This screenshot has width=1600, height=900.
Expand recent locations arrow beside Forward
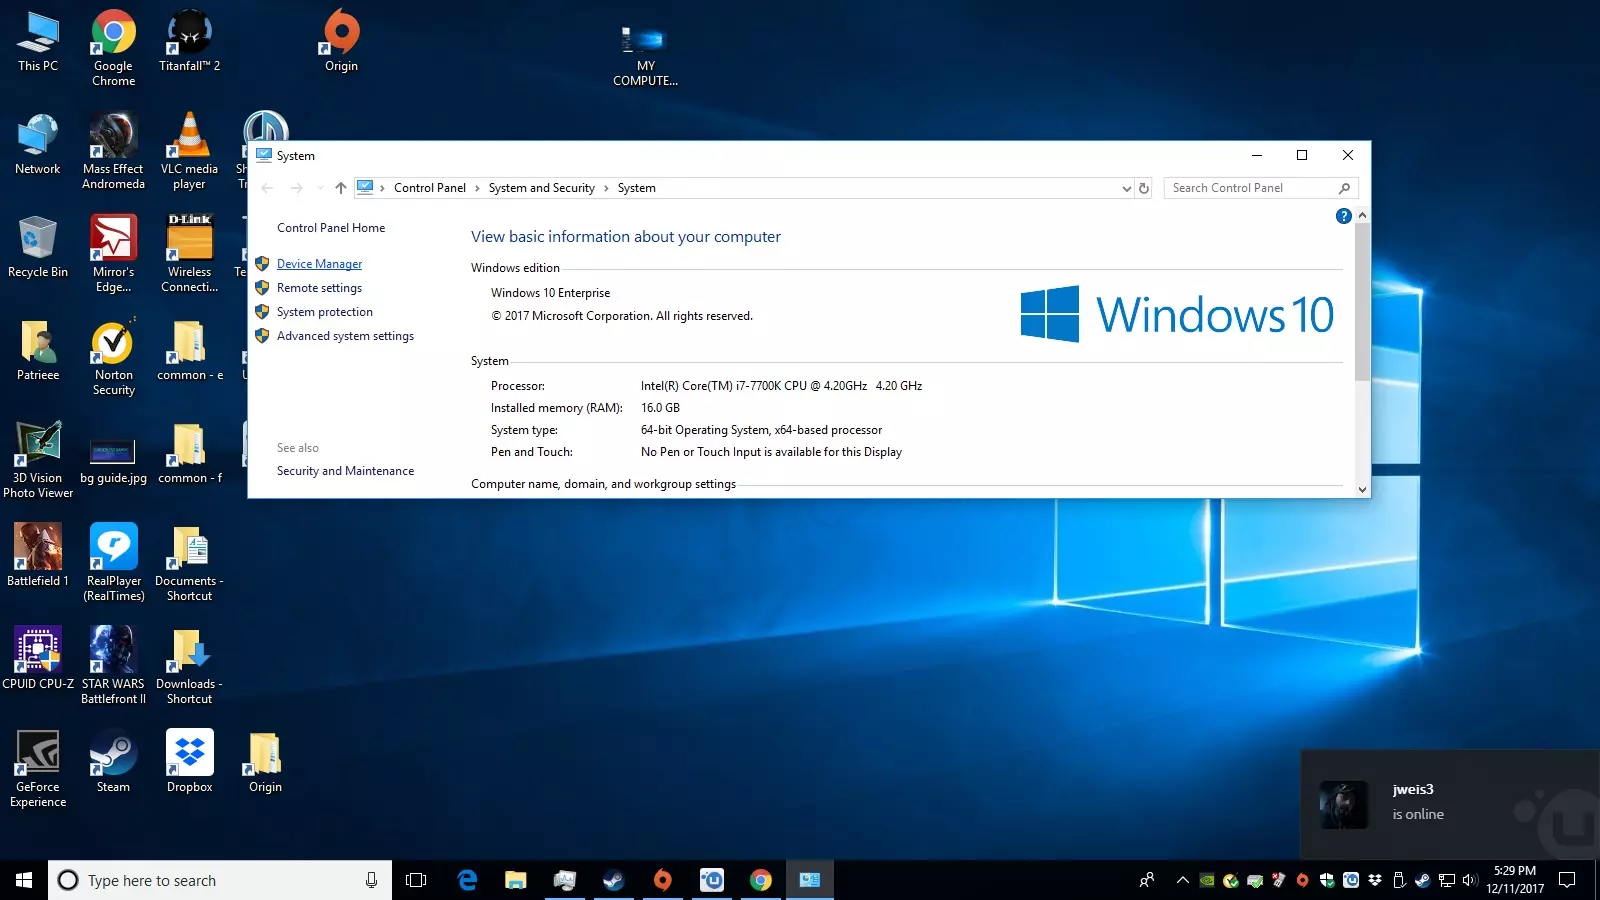(x=320, y=188)
